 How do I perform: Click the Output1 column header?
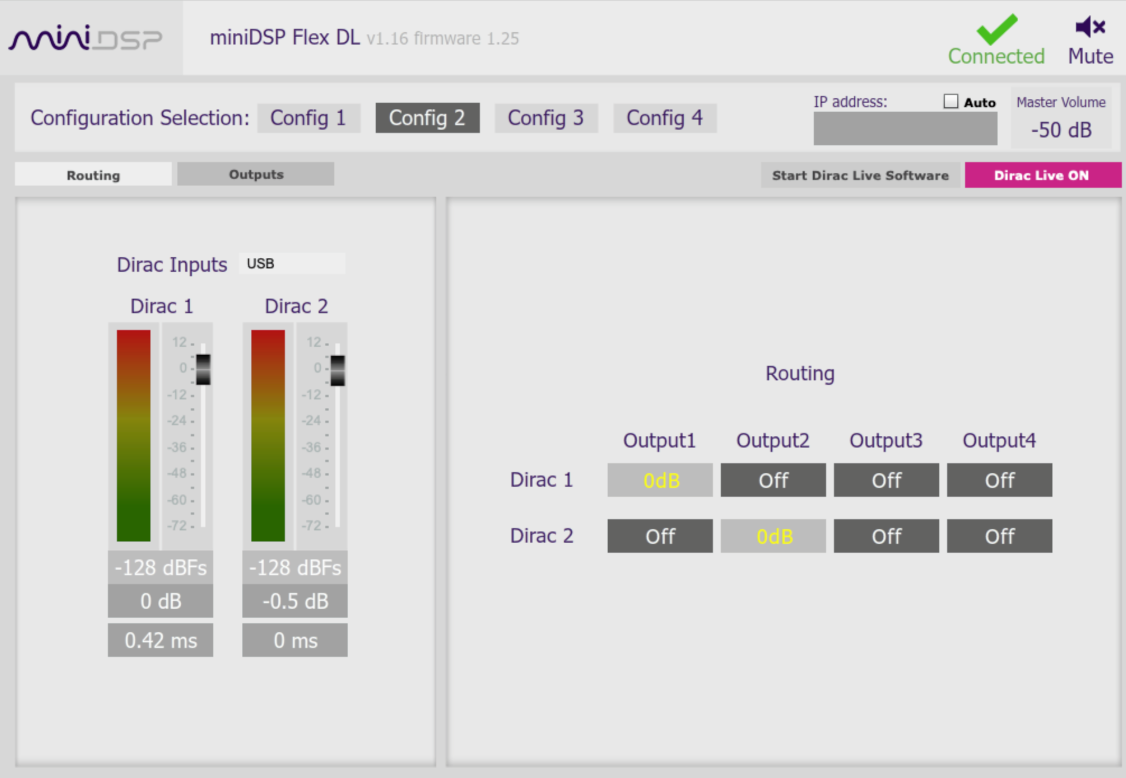pos(659,440)
